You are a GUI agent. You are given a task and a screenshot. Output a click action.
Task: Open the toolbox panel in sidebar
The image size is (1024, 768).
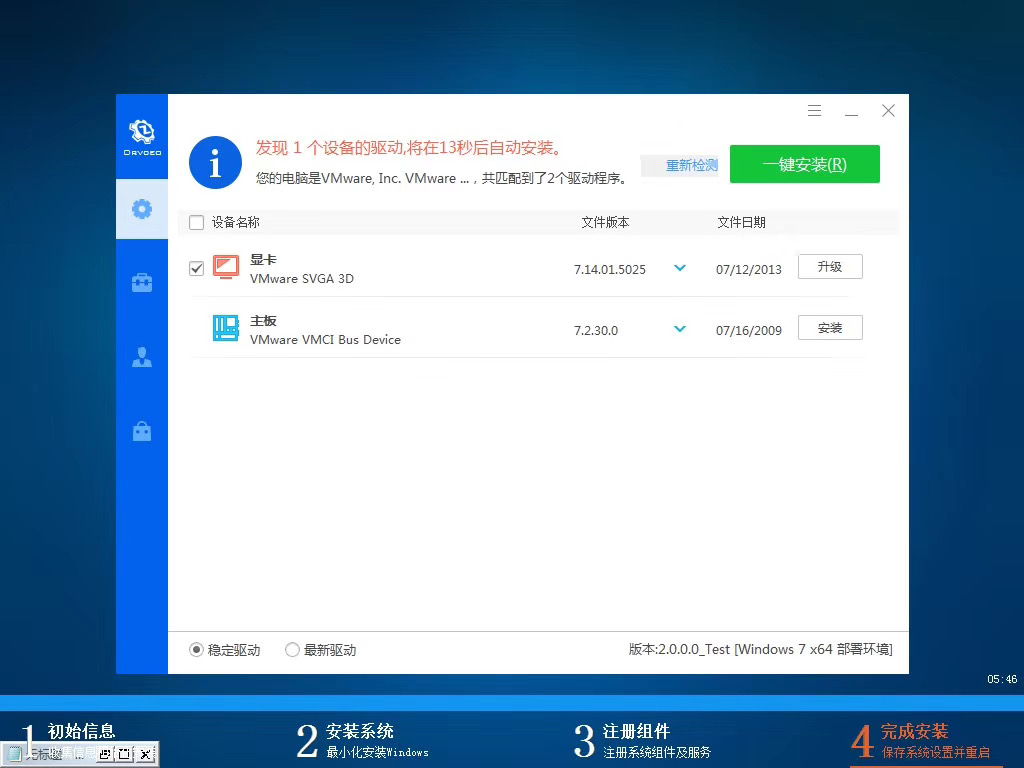coord(141,282)
